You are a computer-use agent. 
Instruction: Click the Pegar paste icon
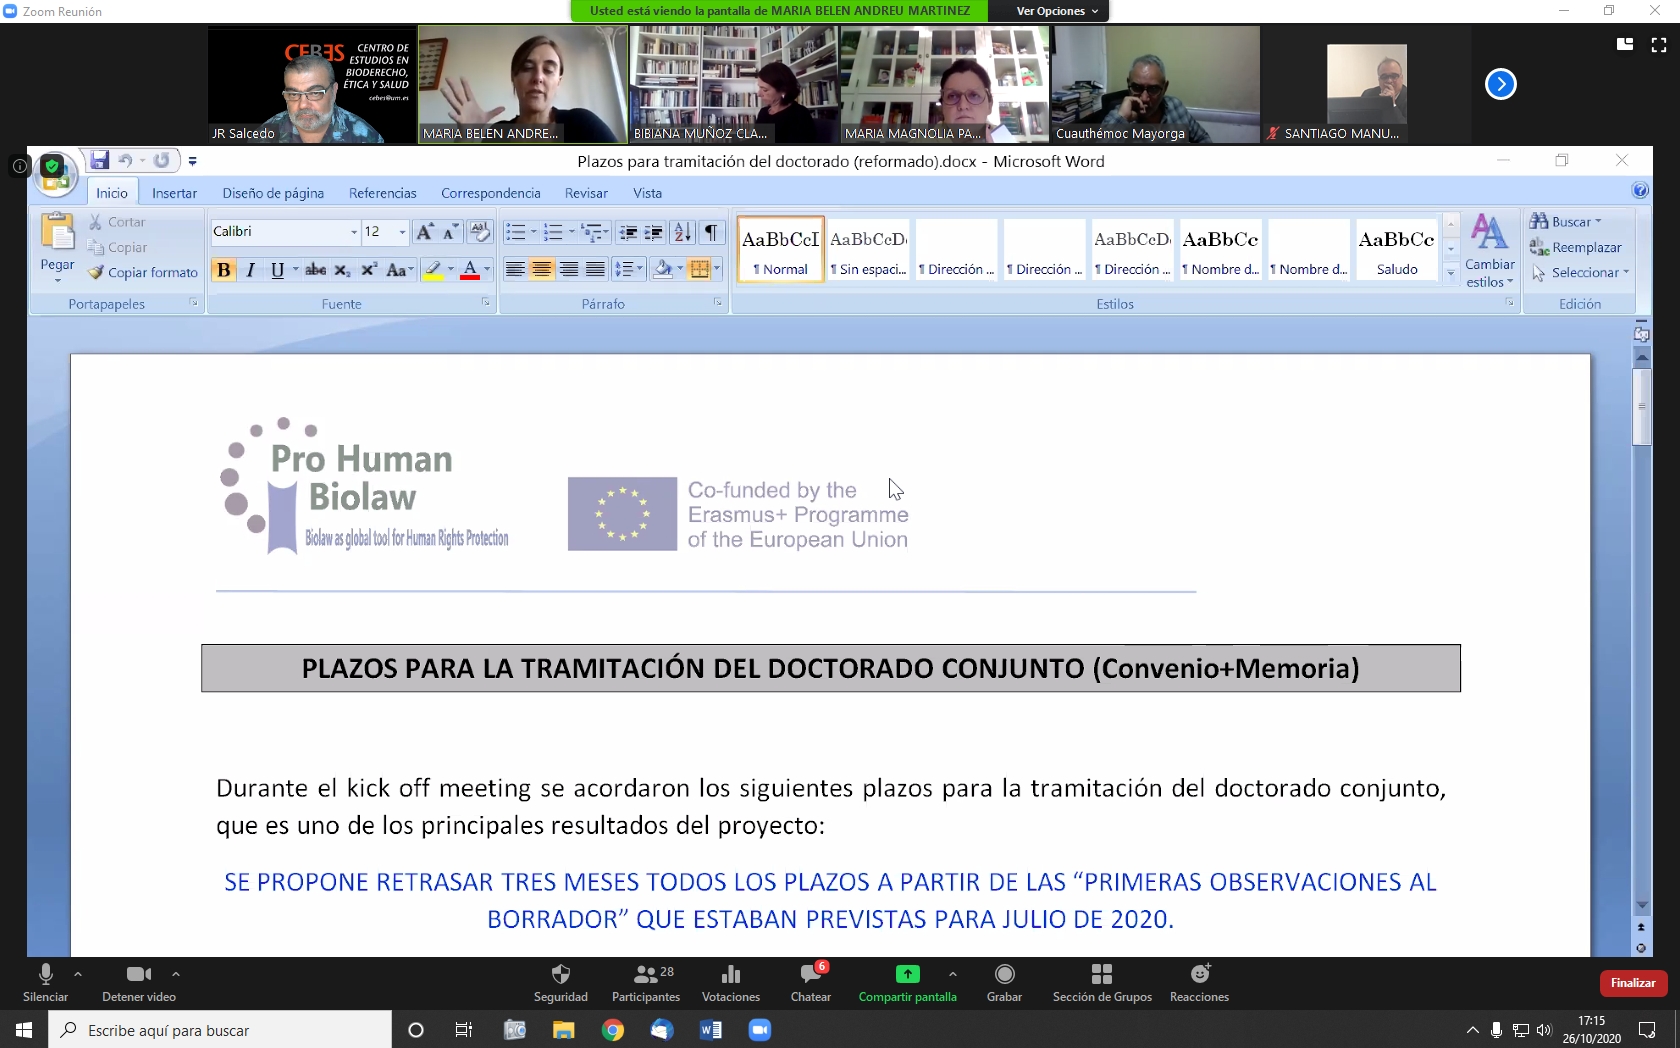coord(57,232)
